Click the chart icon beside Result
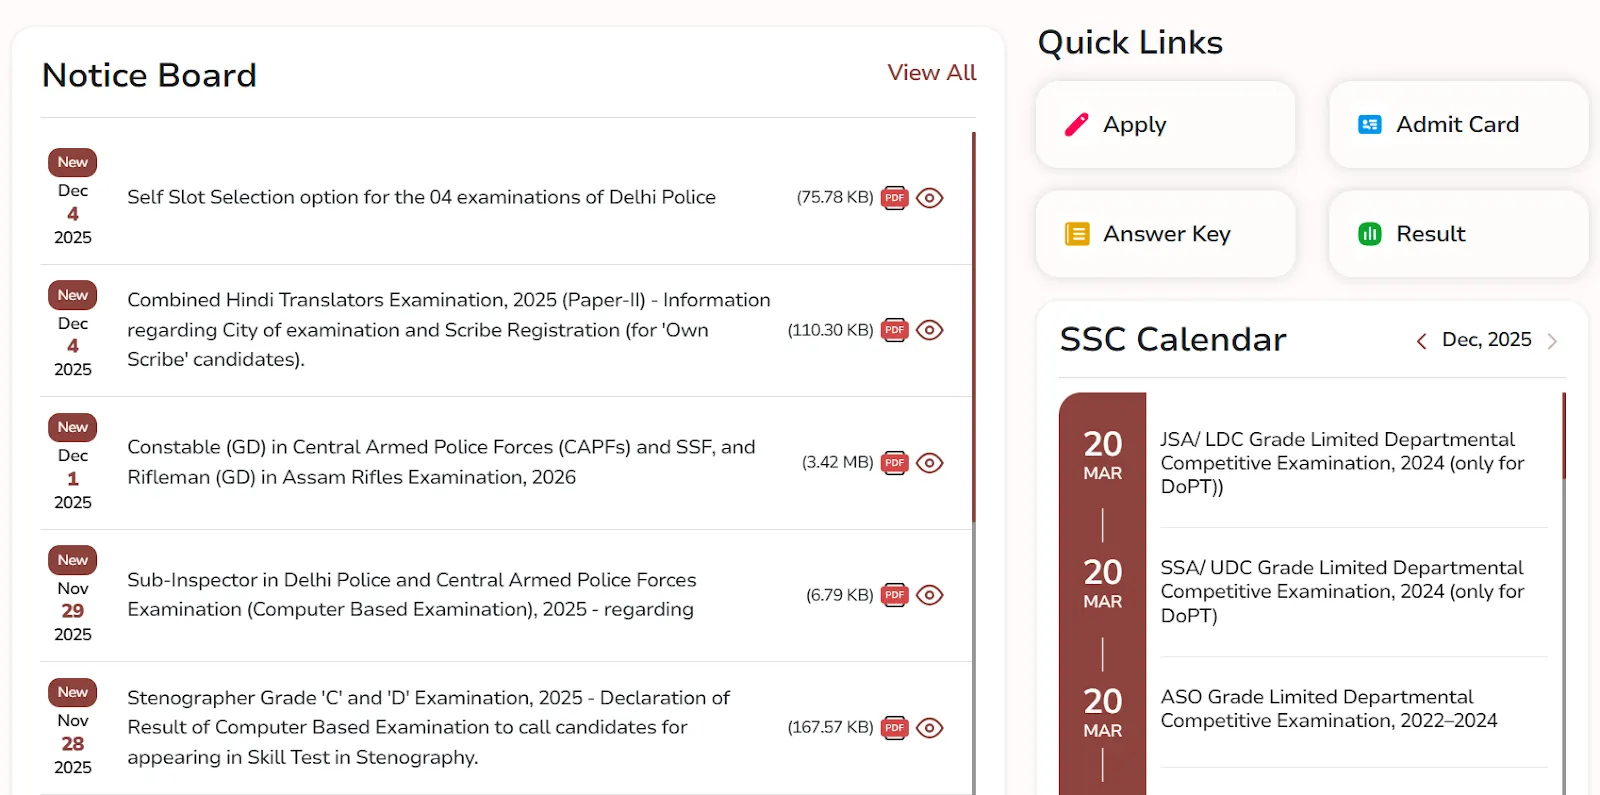Image resolution: width=1600 pixels, height=795 pixels. 1368,234
